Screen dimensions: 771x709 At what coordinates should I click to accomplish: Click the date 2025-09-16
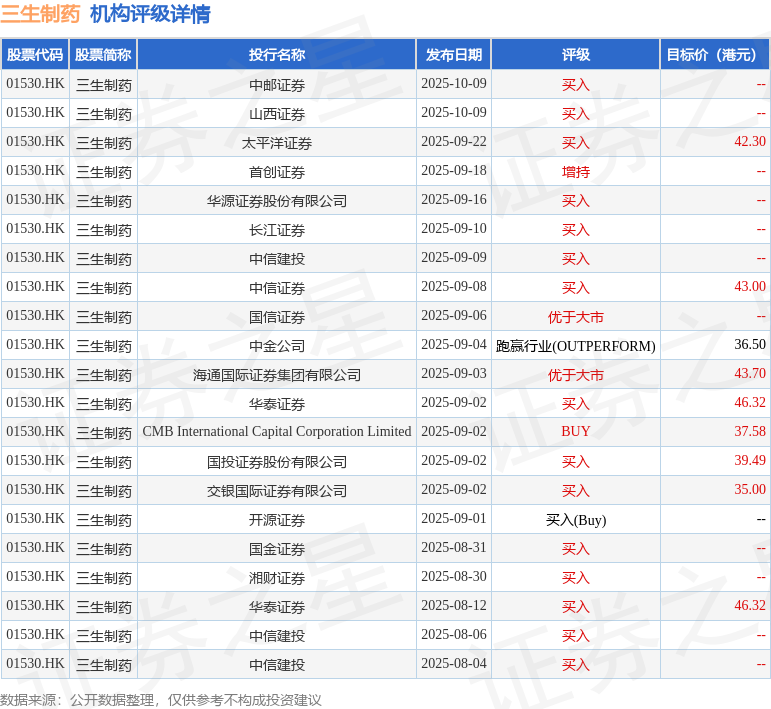(x=453, y=200)
